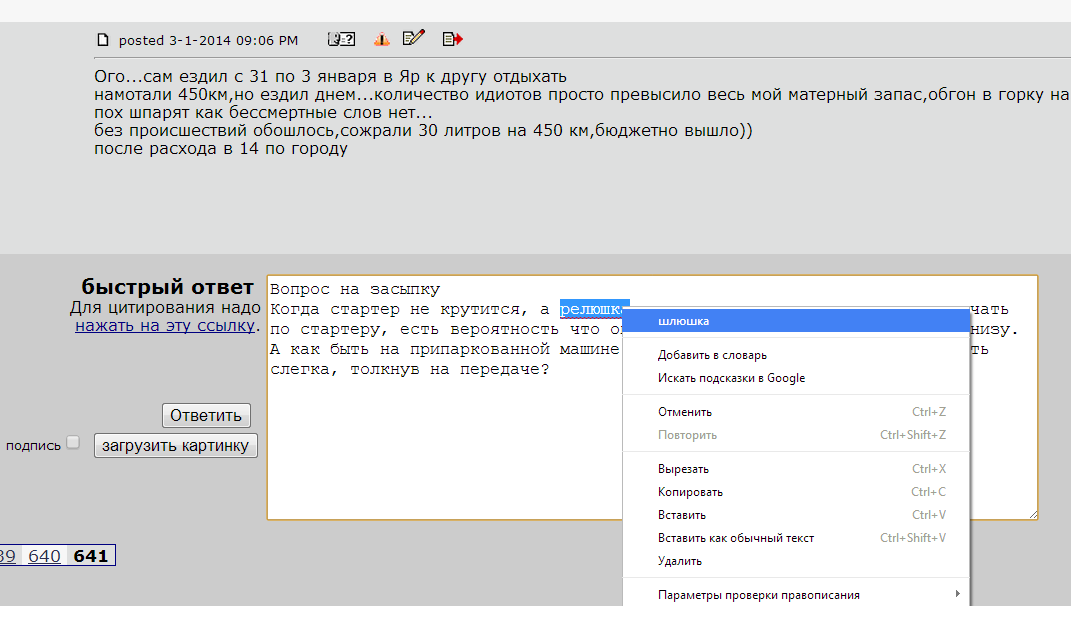Click Вставить in the context menu
This screenshot has width=1088, height=642.
796,514
